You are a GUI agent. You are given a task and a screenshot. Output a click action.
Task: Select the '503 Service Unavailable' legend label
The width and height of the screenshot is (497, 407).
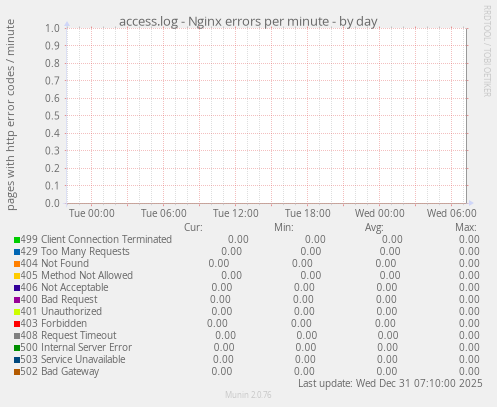[73, 359]
